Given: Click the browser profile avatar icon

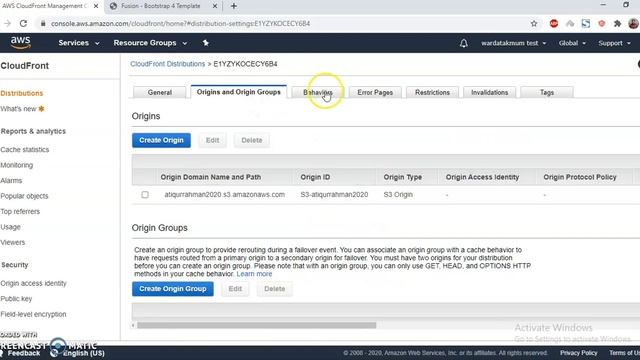Looking at the screenshot, I should [x=633, y=24].
